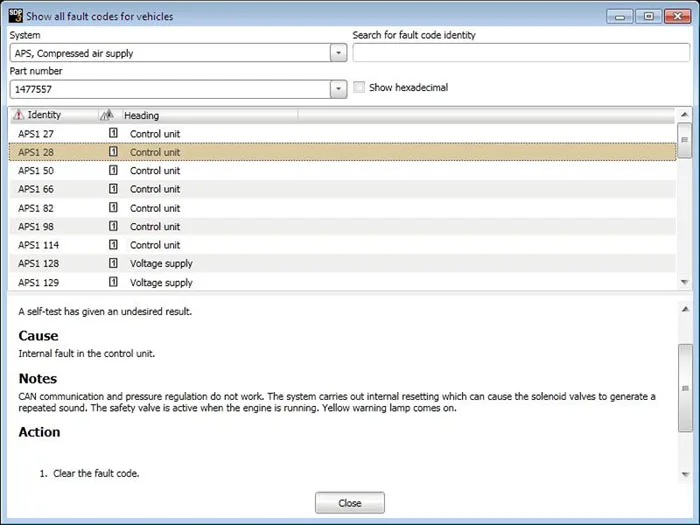Click the 'Clear the fault code.' step text

96,474
